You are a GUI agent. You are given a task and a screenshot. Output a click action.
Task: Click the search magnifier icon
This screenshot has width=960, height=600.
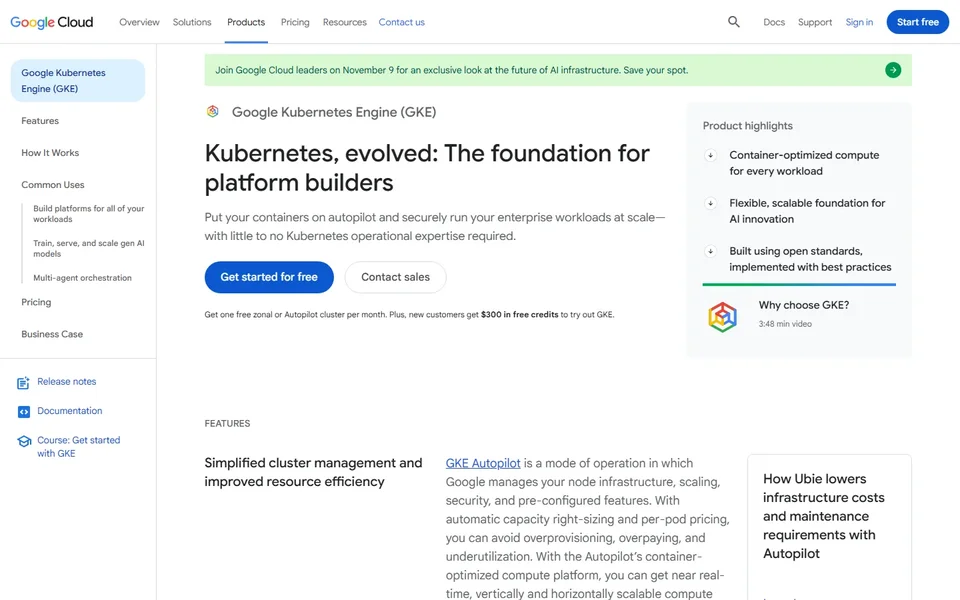point(733,22)
